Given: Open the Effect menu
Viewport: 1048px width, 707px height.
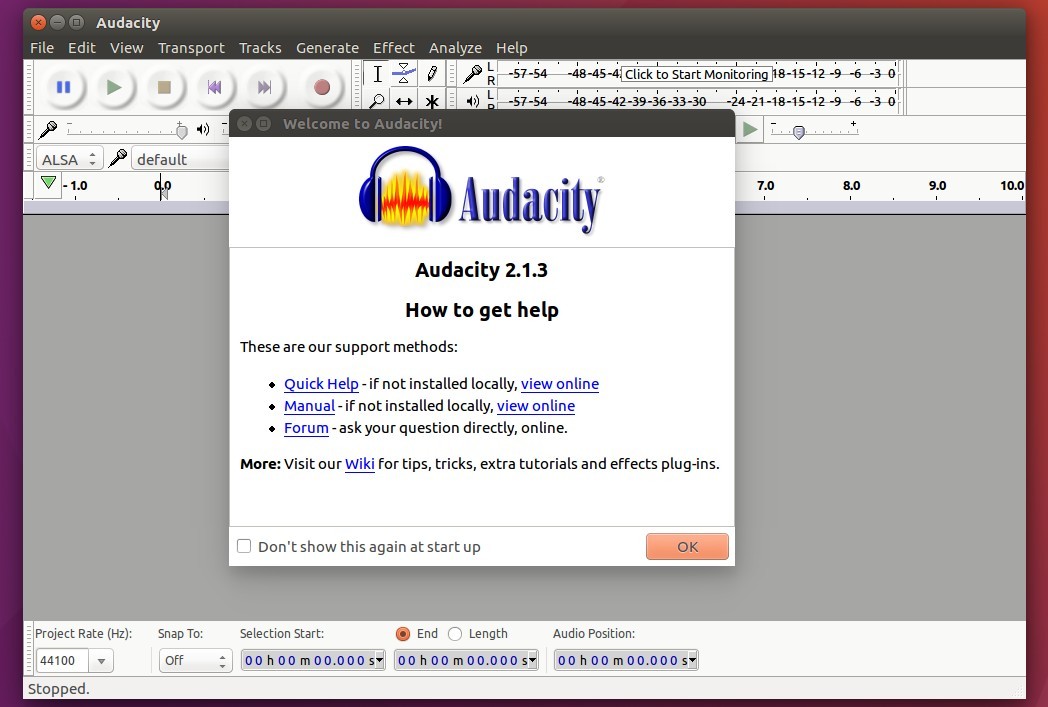Looking at the screenshot, I should 393,47.
